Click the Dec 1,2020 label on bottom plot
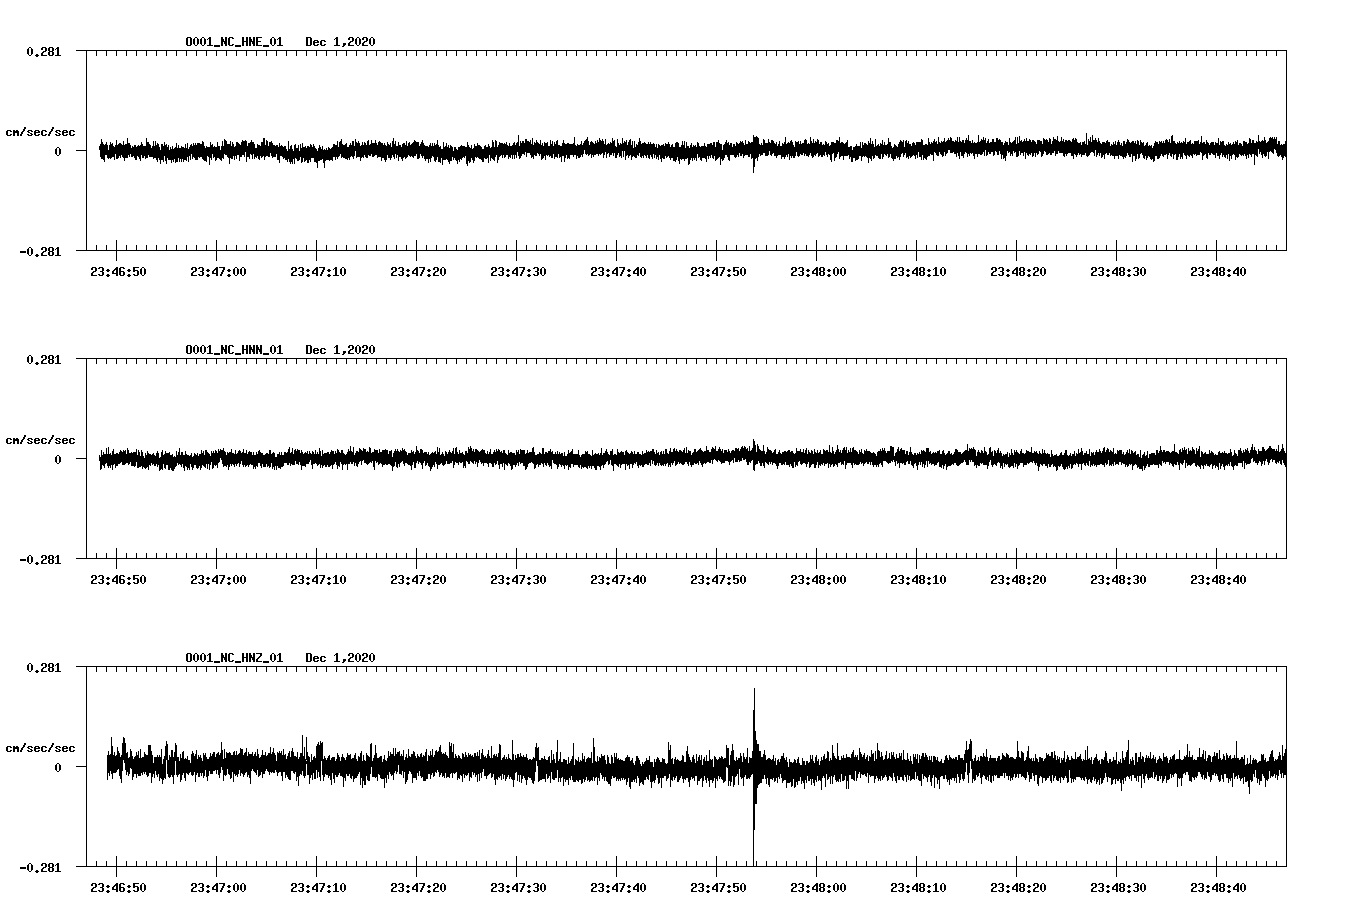Image resolution: width=1358 pixels, height=924 pixels. (x=341, y=658)
